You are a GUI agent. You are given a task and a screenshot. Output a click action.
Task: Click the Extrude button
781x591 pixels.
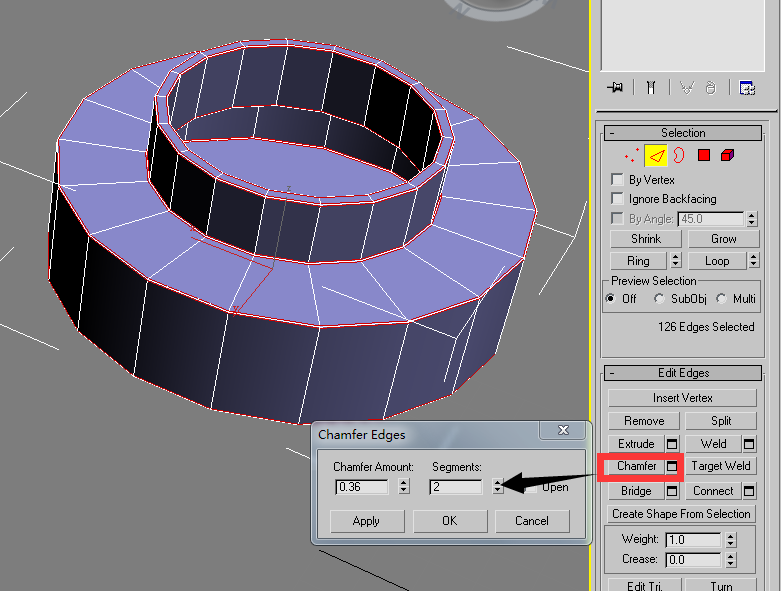pos(636,444)
